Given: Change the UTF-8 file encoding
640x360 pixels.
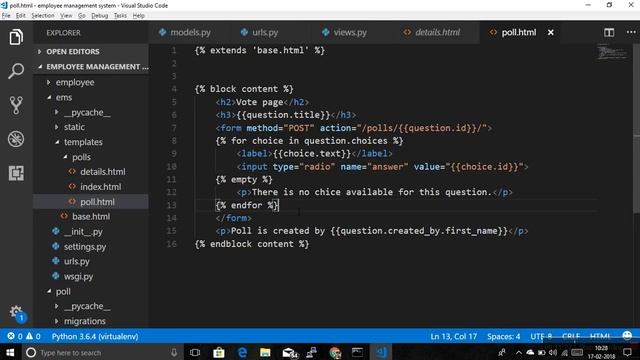Looking at the screenshot, I should (541, 336).
